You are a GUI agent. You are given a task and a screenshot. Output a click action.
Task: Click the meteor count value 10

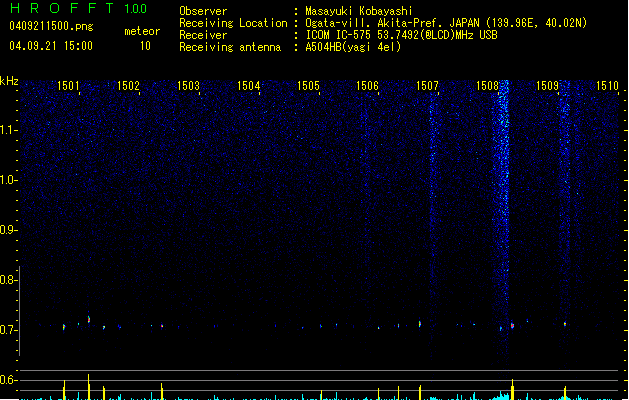tap(145, 46)
